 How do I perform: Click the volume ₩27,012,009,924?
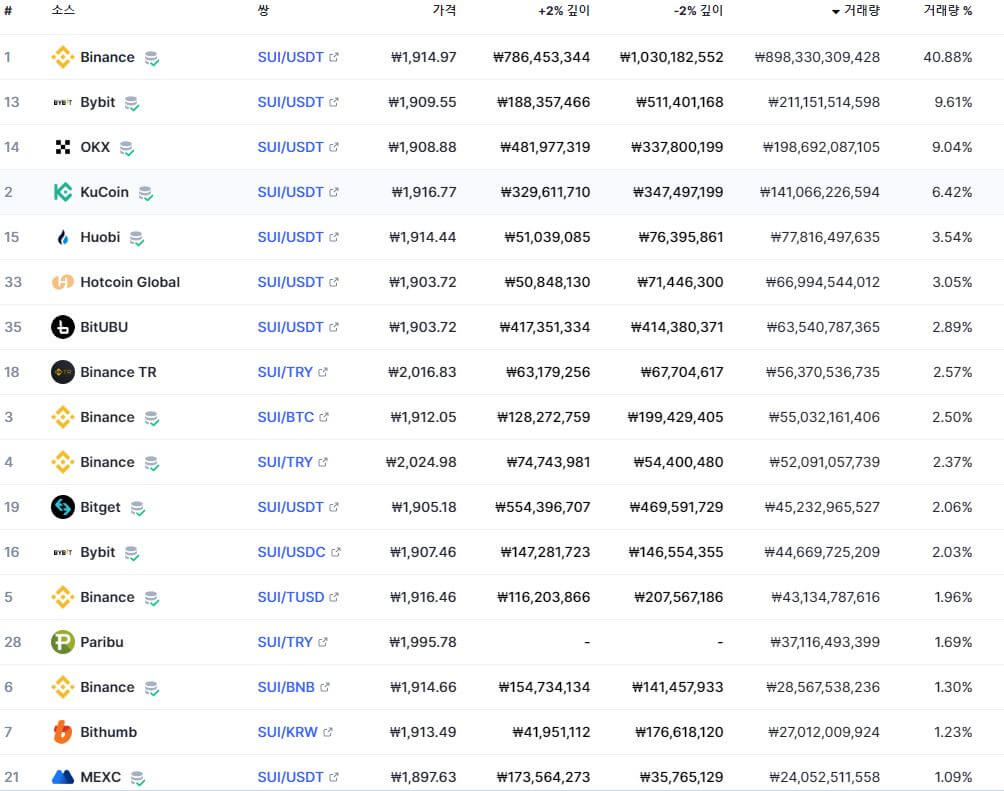(824, 732)
